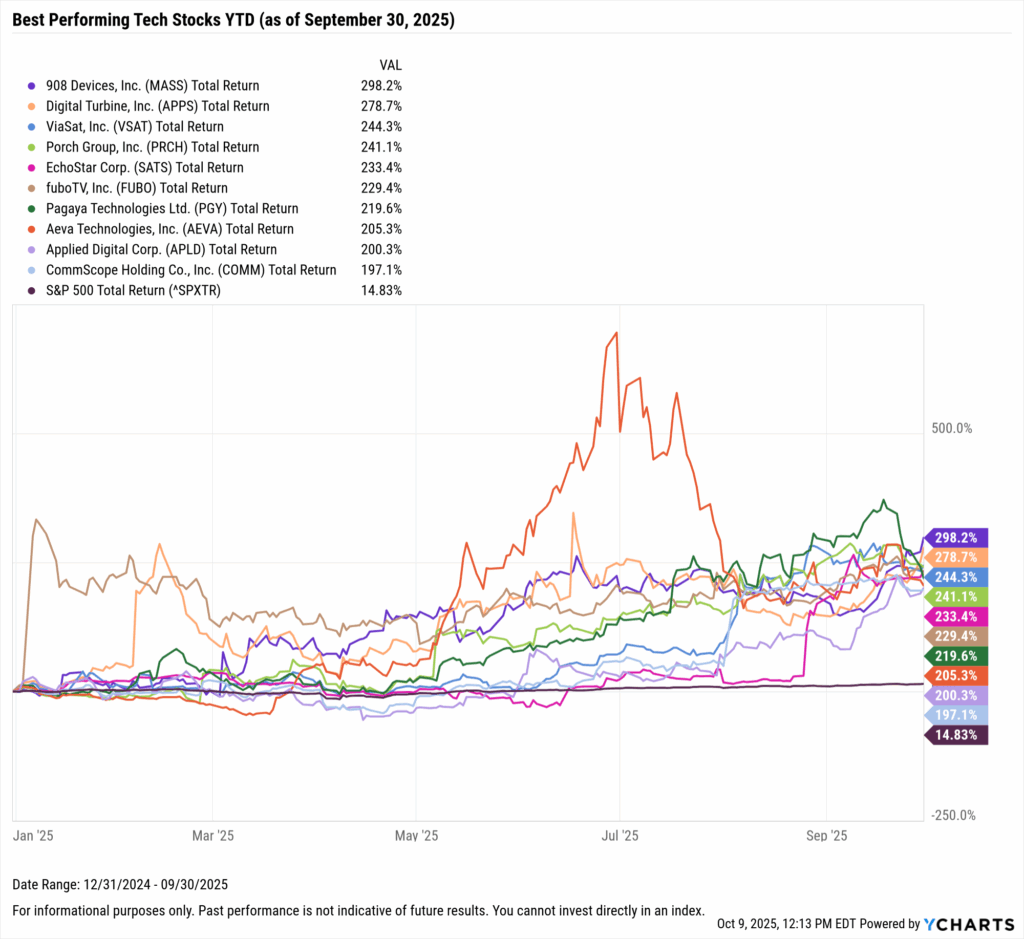Click the red-orange Aeva Technologies (AEVA) legend dot
The width and height of the screenshot is (1024, 939).
point(34,229)
